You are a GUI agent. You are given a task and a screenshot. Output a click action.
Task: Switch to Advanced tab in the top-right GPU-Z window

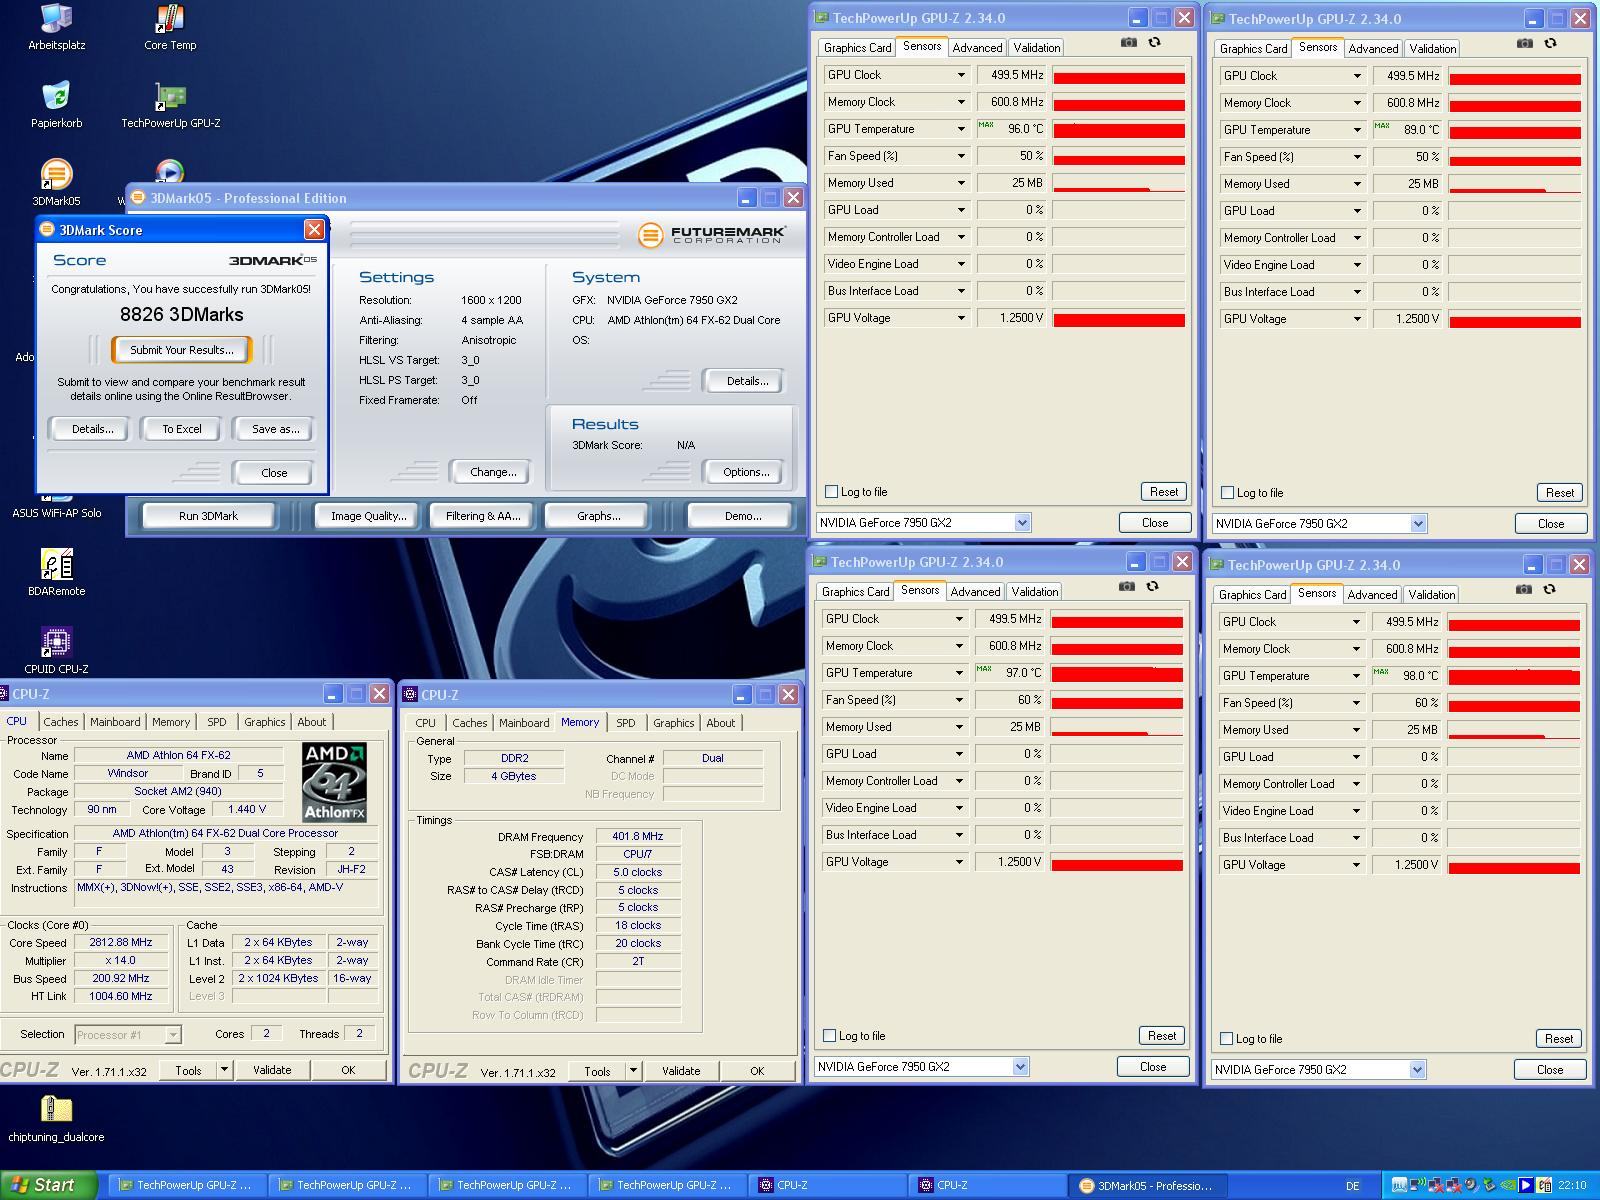pyautogui.click(x=1373, y=49)
